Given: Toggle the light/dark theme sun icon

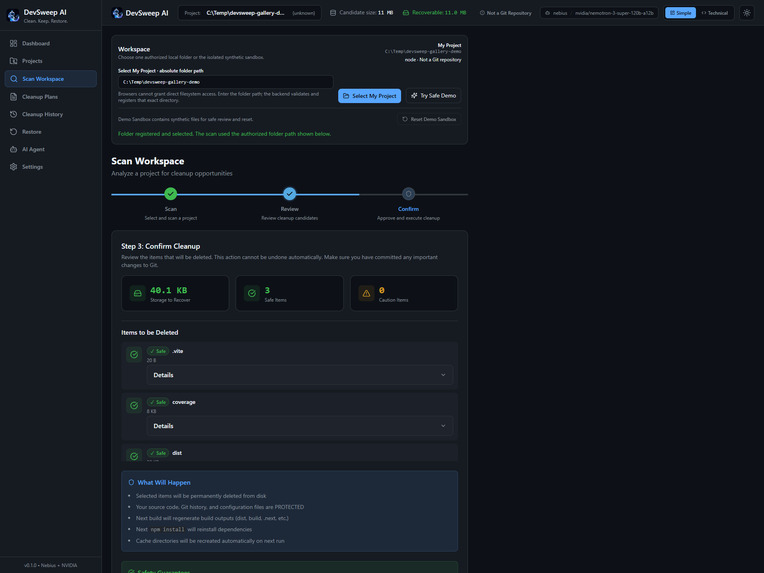Looking at the screenshot, I should (x=746, y=13).
